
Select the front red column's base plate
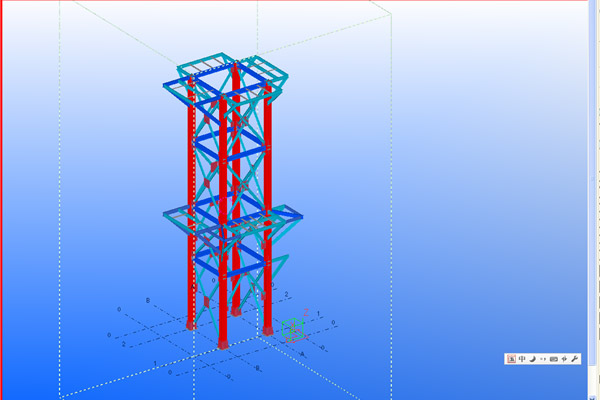[224, 342]
